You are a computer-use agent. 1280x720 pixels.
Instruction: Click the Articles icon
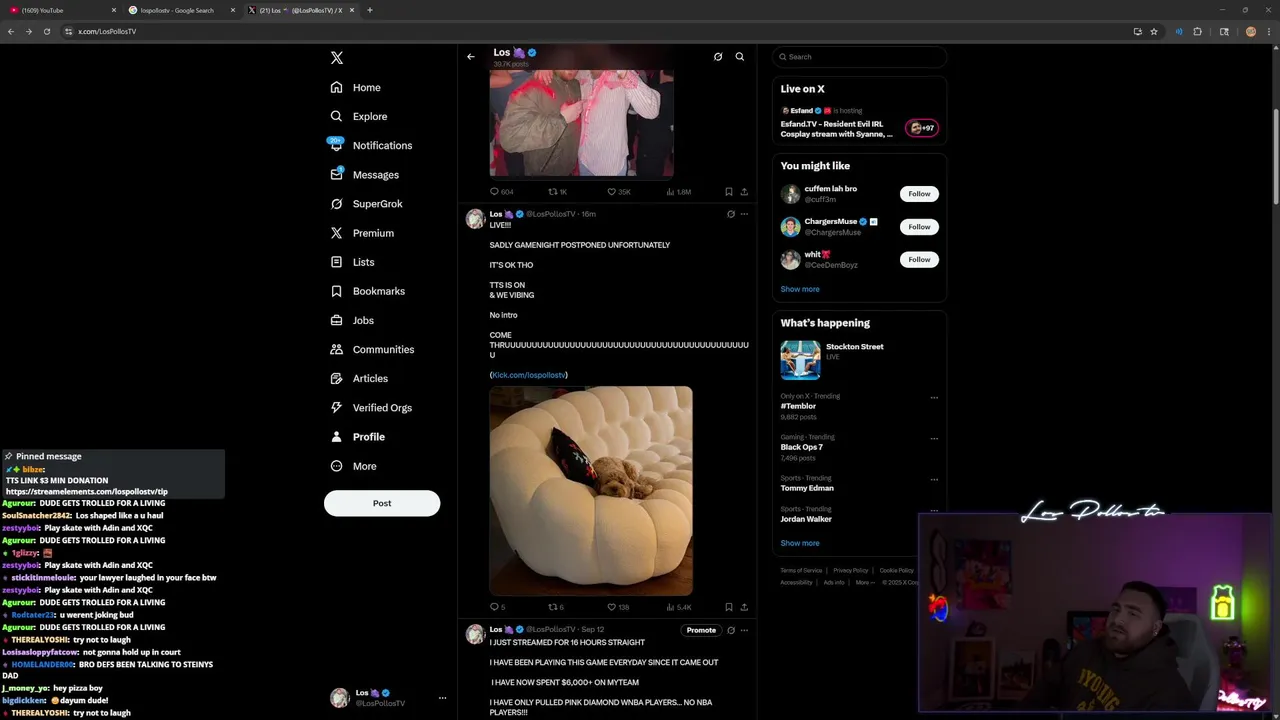point(337,378)
